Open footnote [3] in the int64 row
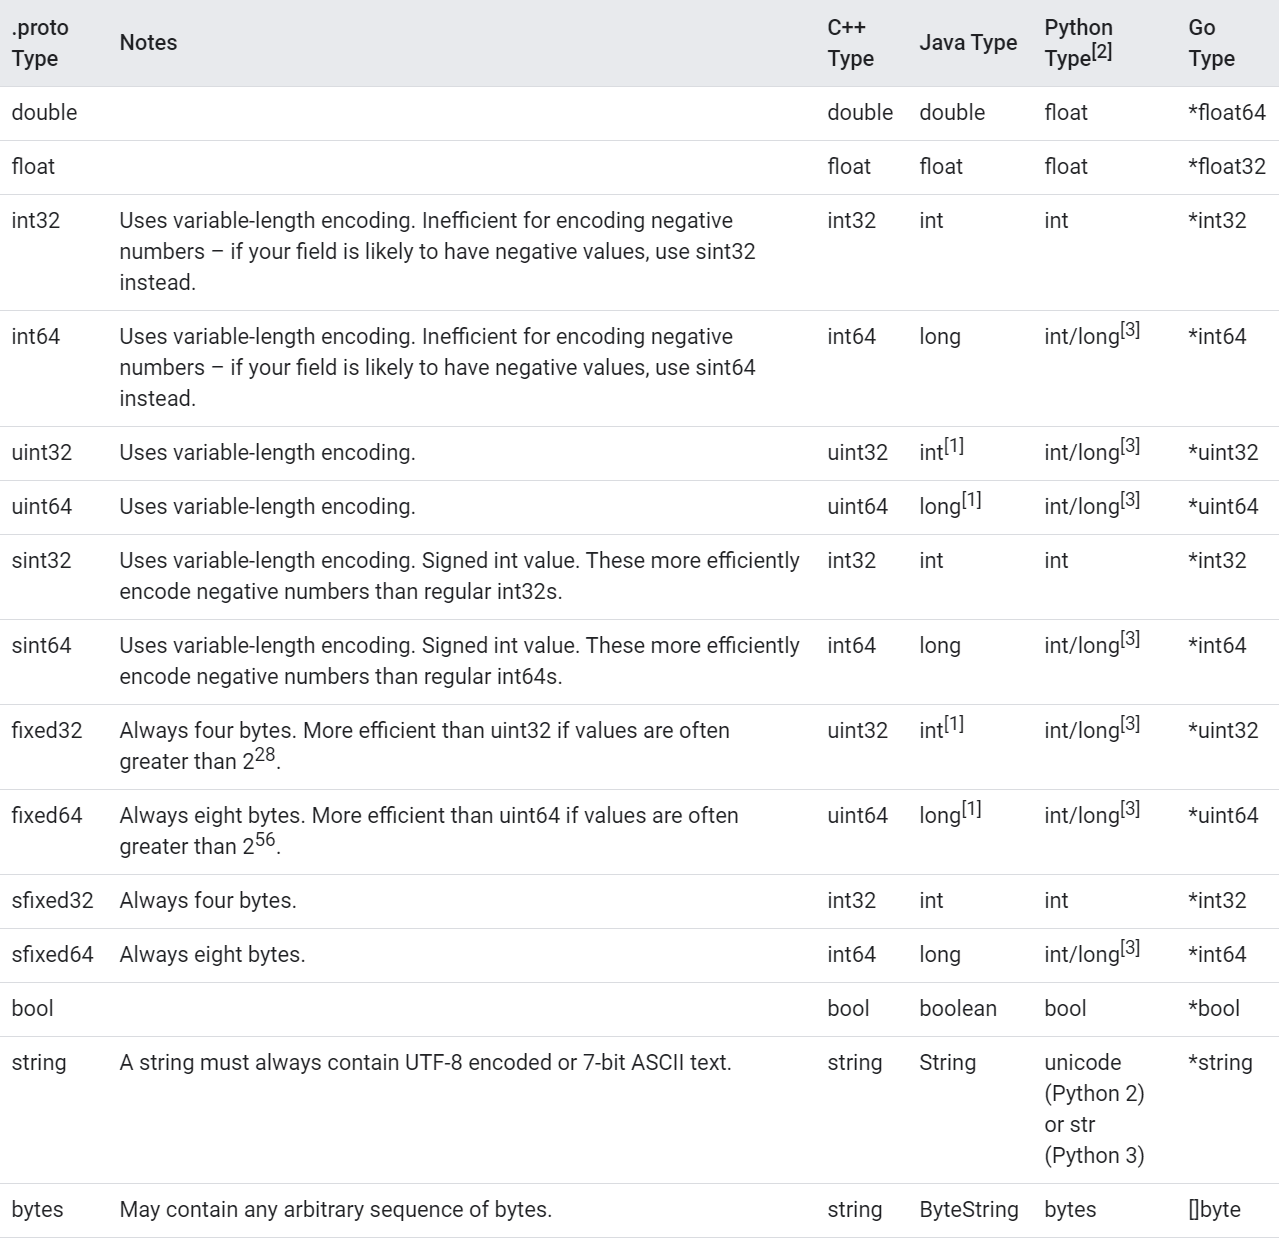 pos(1130,329)
